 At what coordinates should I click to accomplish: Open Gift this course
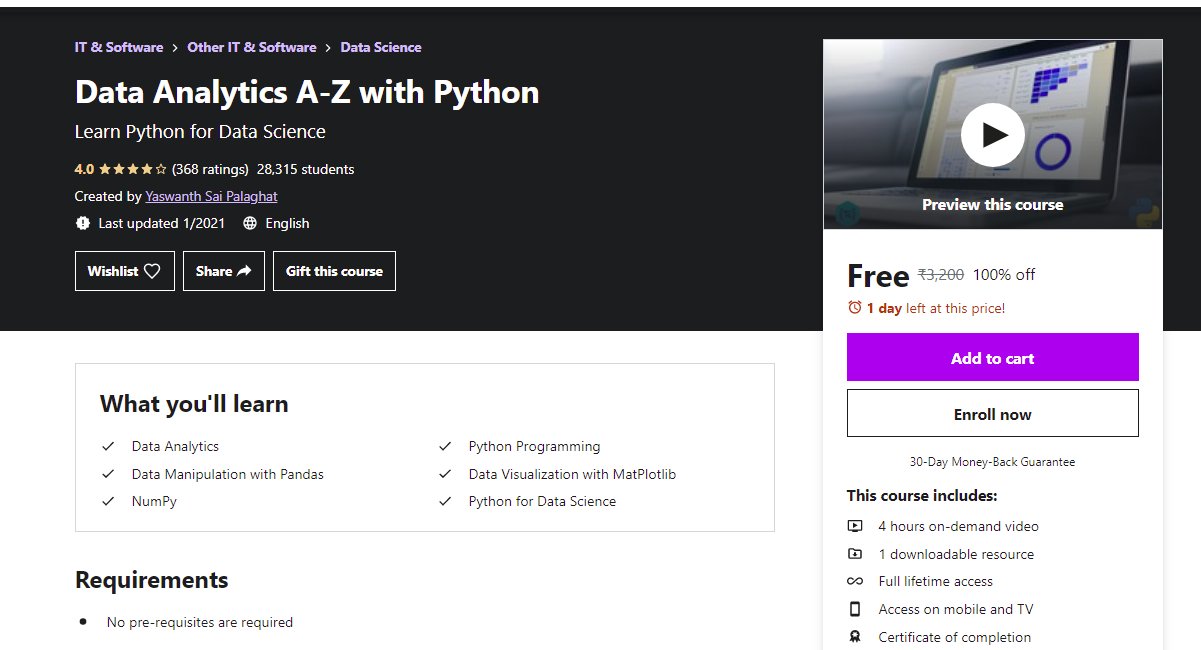click(x=334, y=270)
